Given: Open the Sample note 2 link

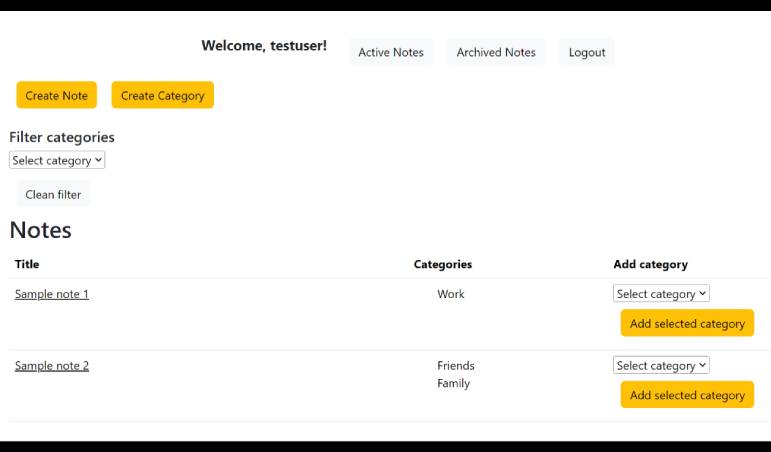Looking at the screenshot, I should [52, 365].
